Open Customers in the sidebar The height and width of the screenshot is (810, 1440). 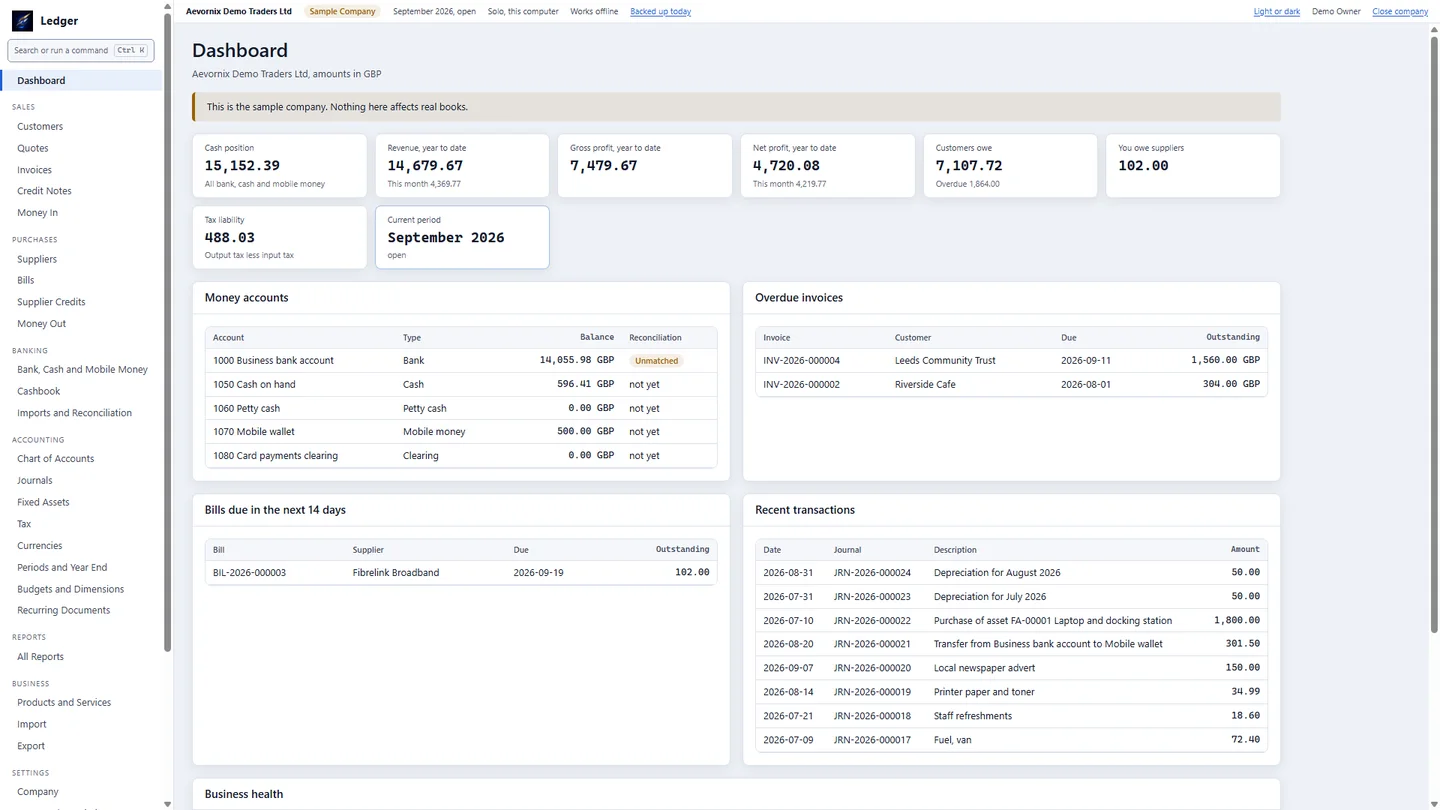40,126
